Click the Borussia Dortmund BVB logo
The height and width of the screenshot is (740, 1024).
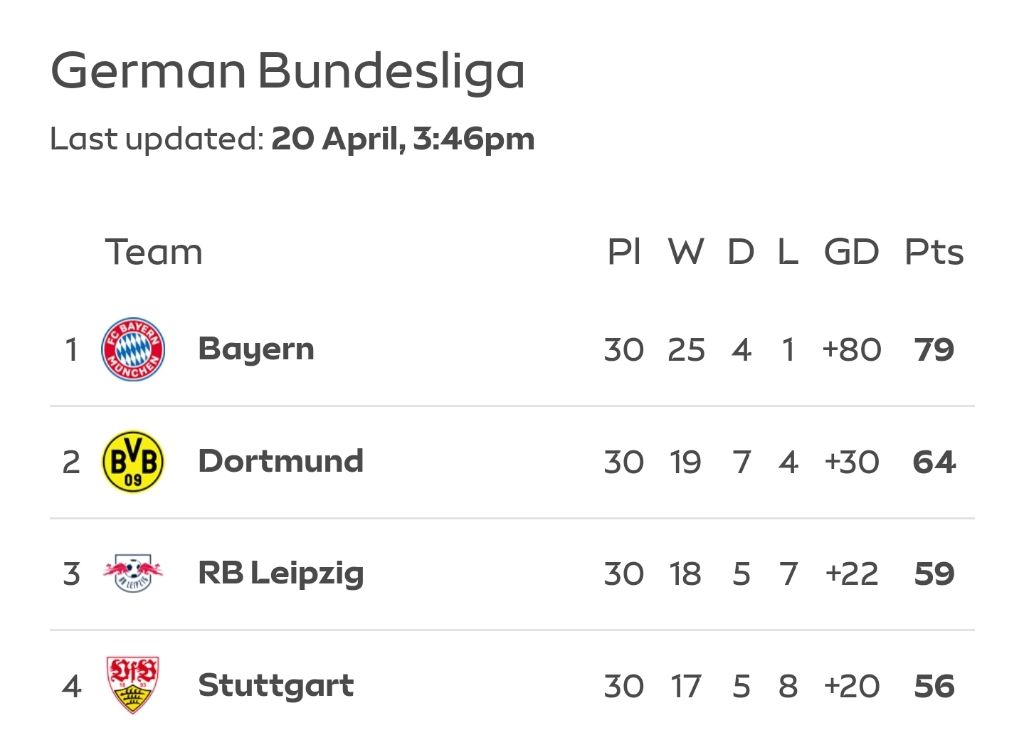133,462
